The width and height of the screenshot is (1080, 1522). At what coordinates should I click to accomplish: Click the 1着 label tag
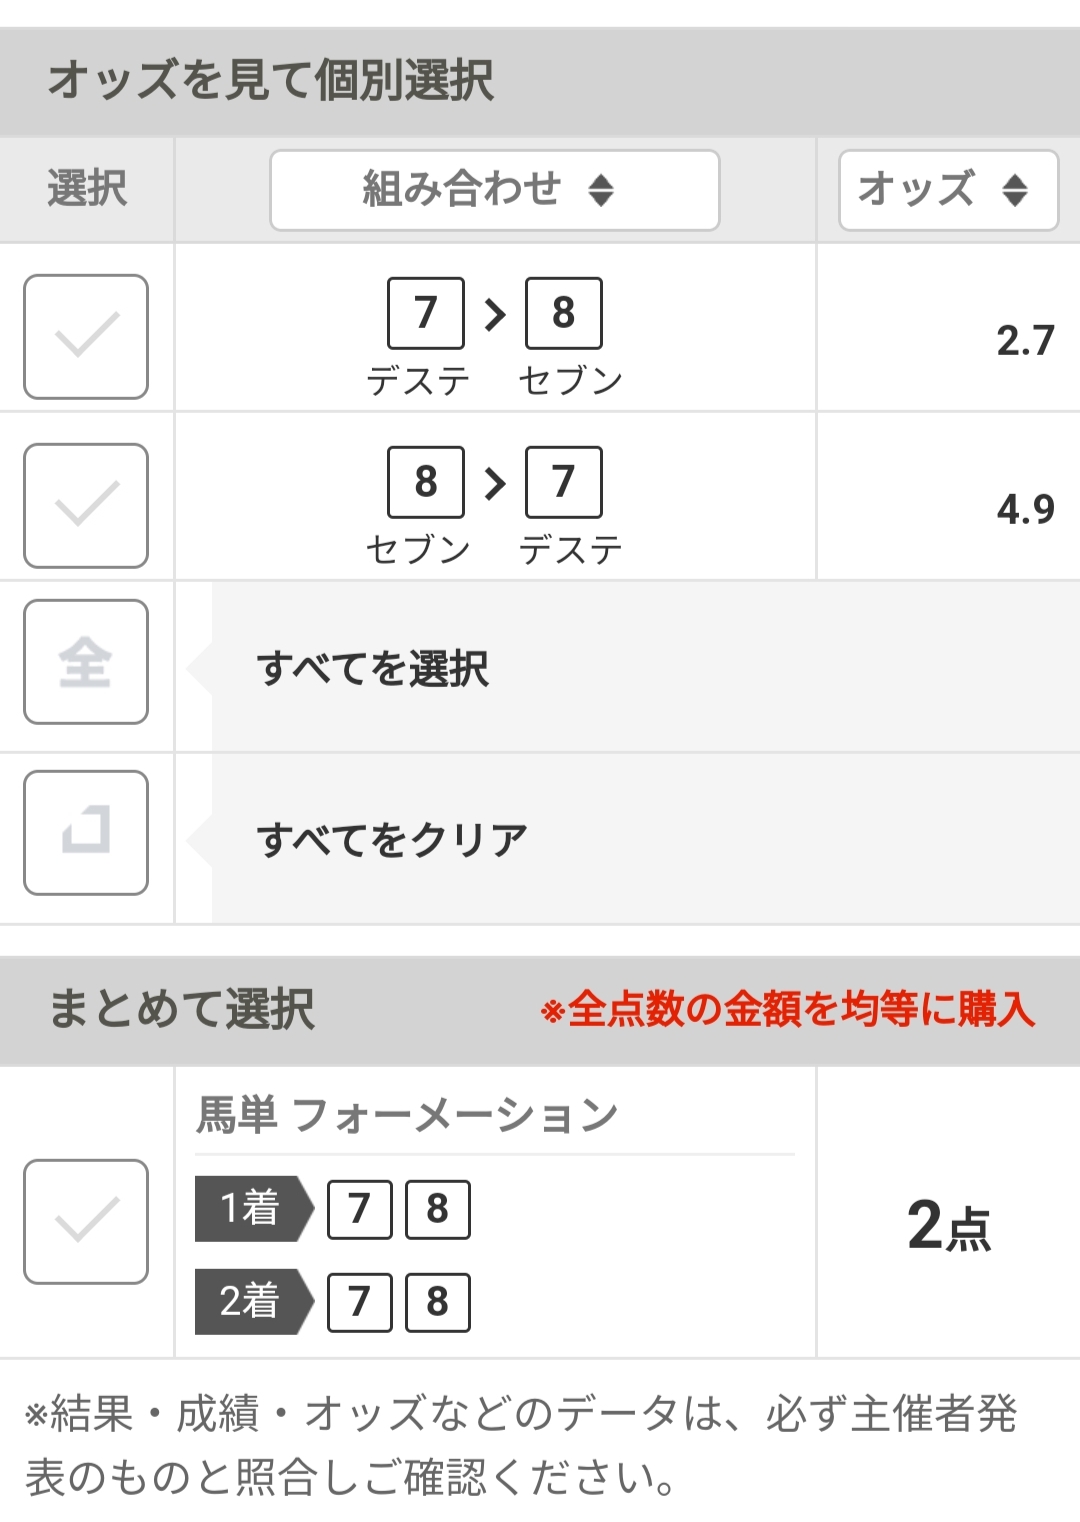pos(251,1208)
